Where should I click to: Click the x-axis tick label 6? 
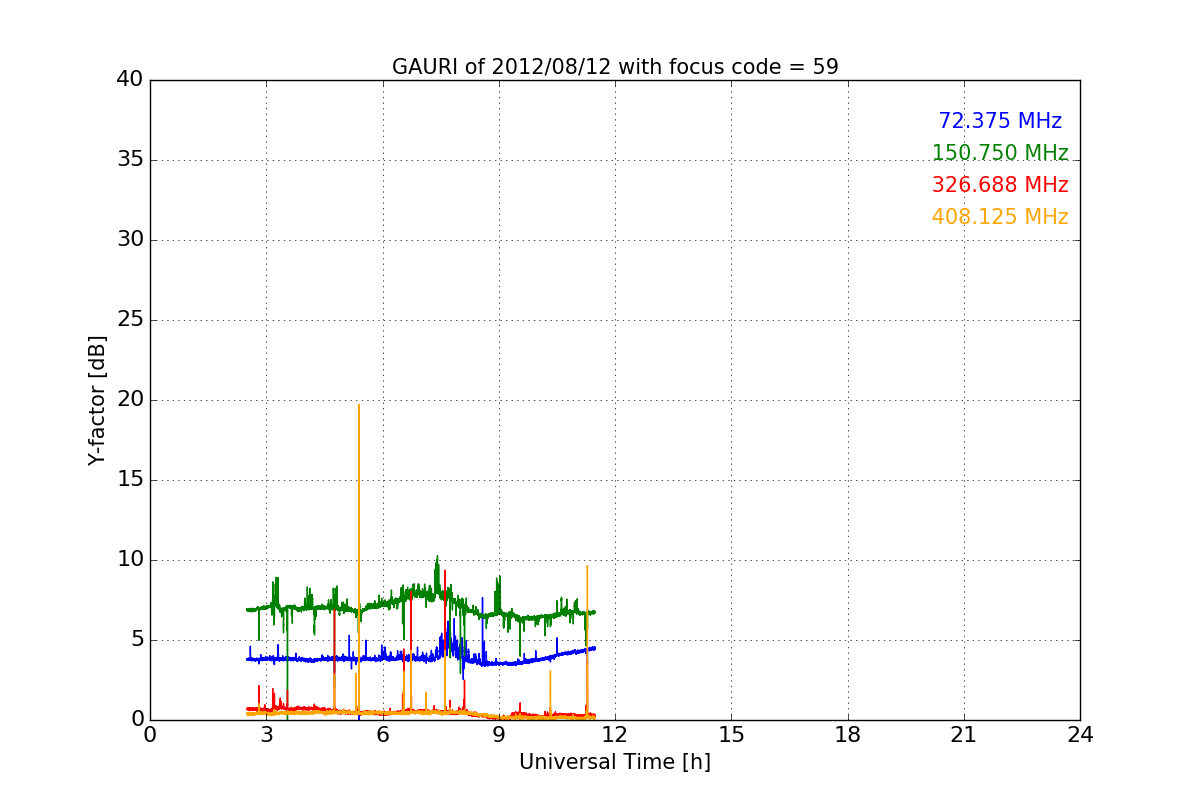383,735
